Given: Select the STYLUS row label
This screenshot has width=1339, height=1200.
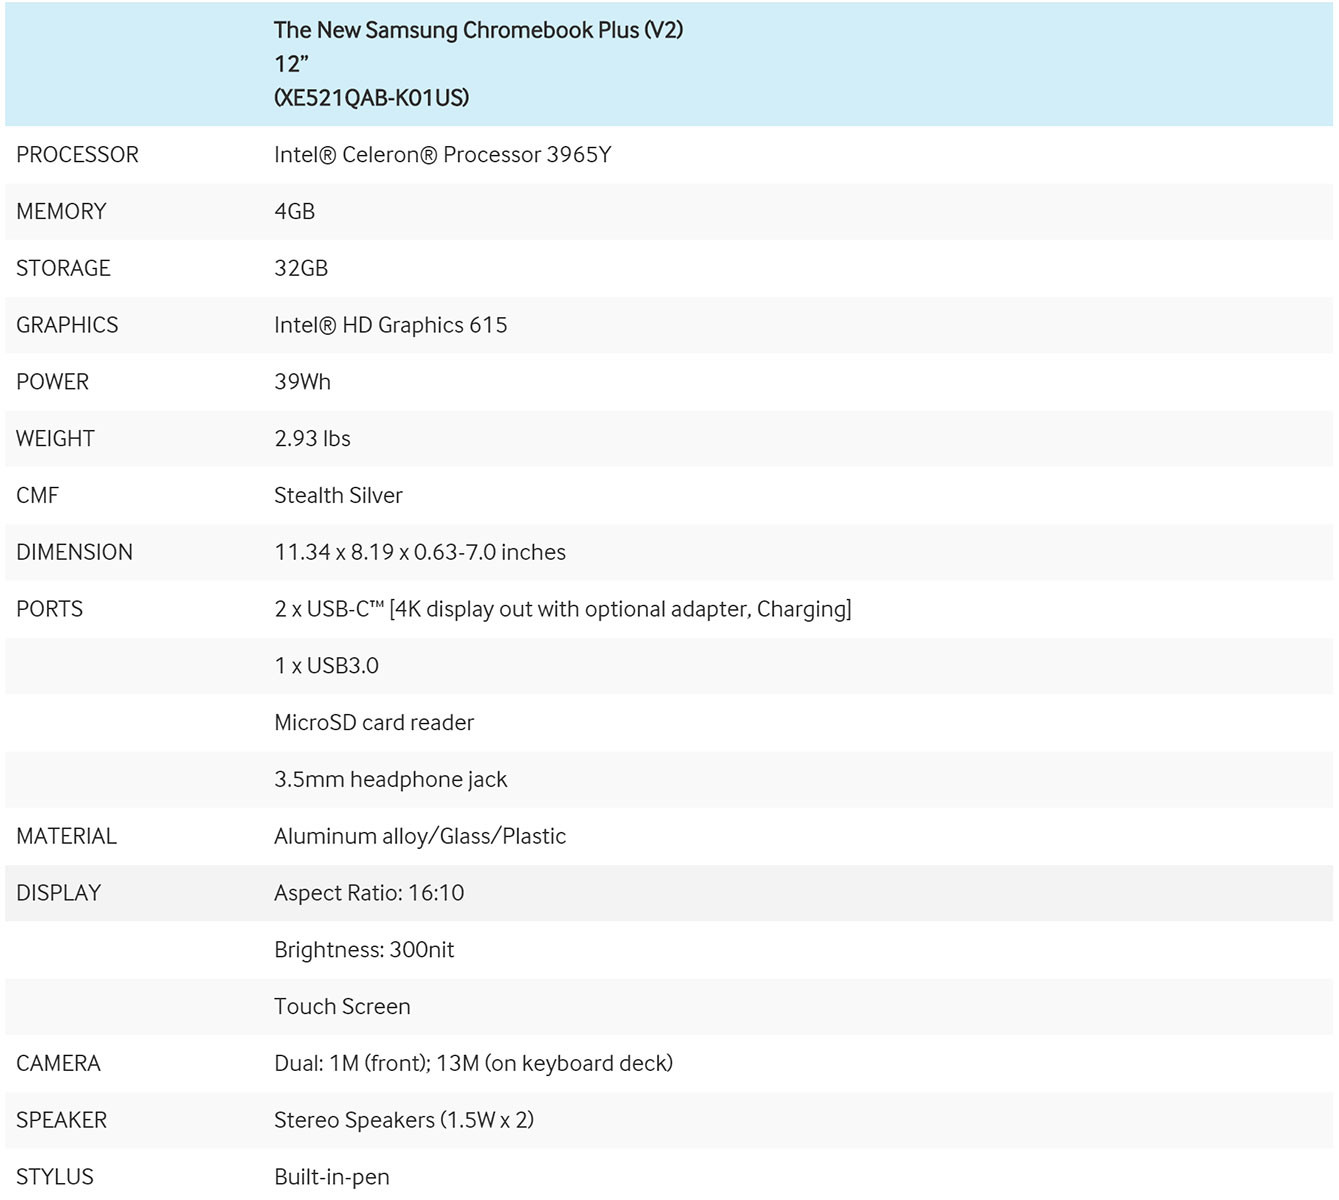Looking at the screenshot, I should tap(55, 1177).
